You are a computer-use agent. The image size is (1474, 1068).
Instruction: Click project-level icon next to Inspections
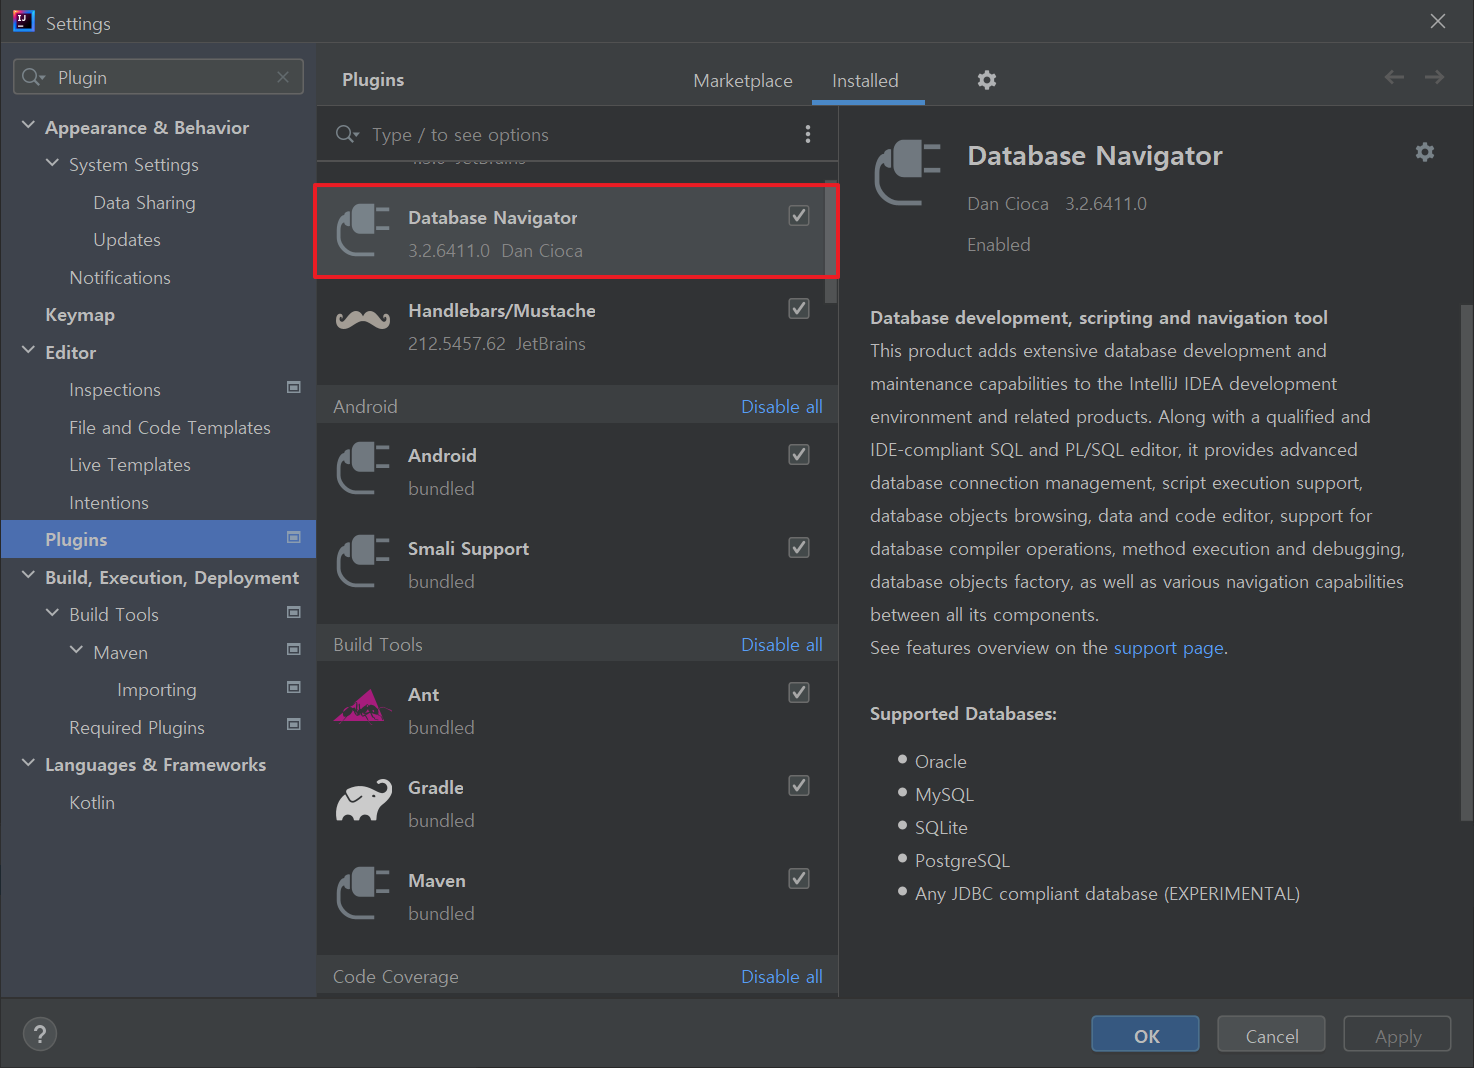[294, 387]
